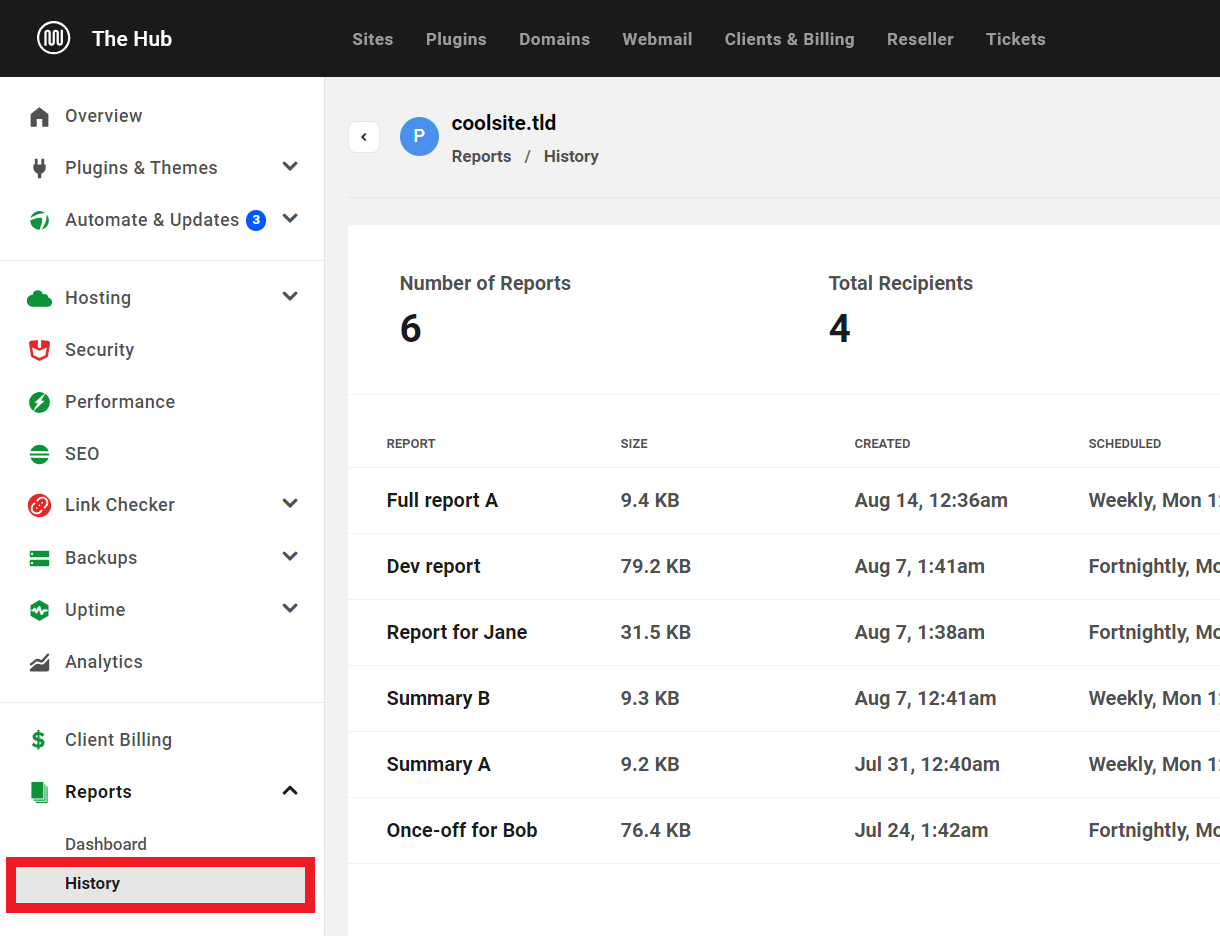This screenshot has width=1220, height=936.
Task: Click the Backups server icon
Action: 39,558
